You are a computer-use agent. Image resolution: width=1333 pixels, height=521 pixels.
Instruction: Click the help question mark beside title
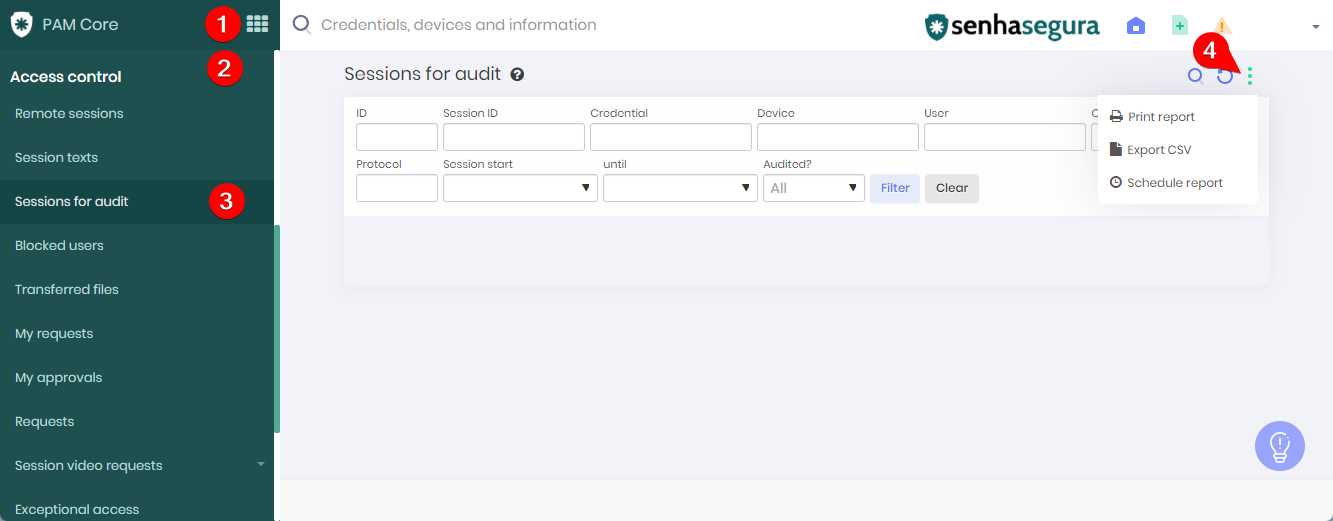517,74
